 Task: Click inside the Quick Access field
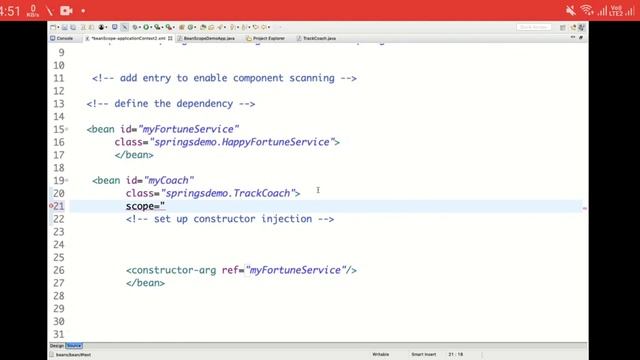(x=533, y=27)
